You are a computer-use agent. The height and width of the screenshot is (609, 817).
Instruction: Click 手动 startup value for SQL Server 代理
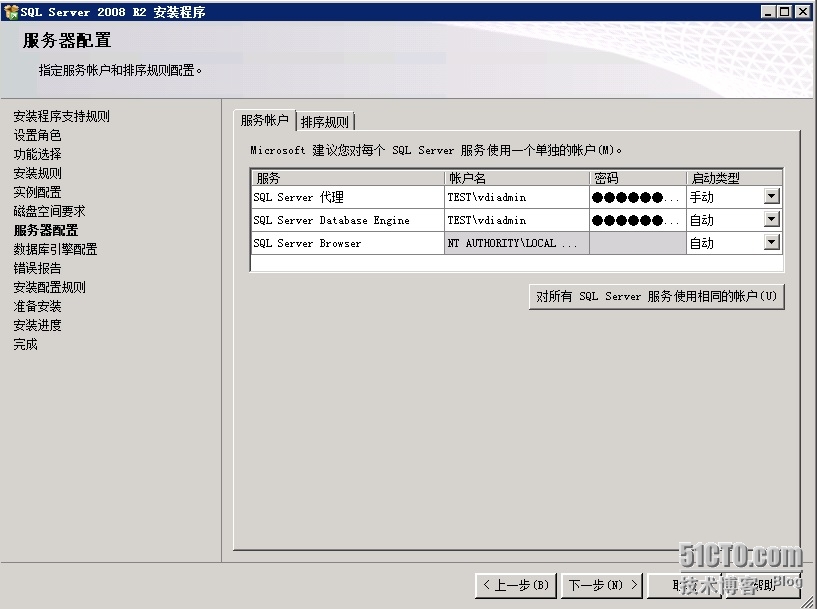point(702,197)
